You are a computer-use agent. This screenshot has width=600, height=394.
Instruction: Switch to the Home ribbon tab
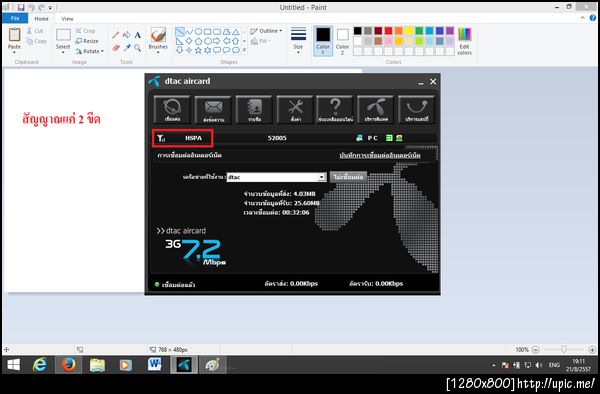(x=41, y=18)
